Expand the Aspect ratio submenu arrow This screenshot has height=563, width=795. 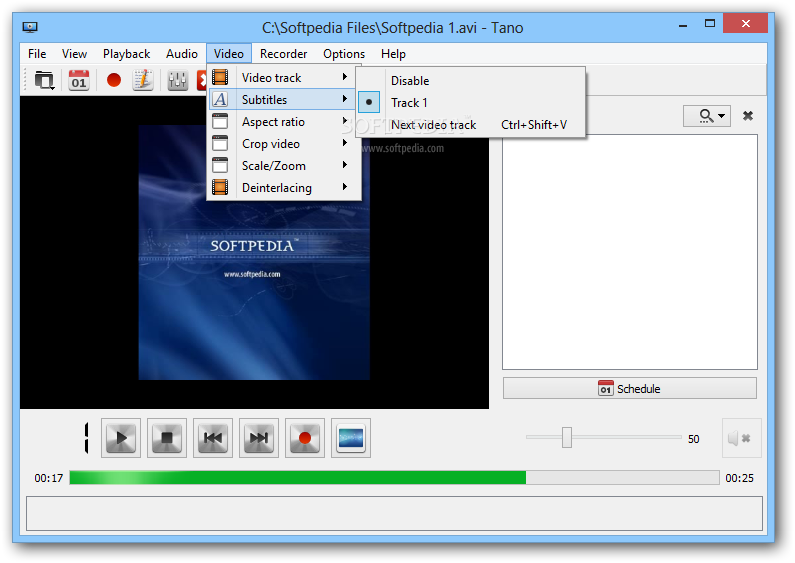pyautogui.click(x=345, y=121)
